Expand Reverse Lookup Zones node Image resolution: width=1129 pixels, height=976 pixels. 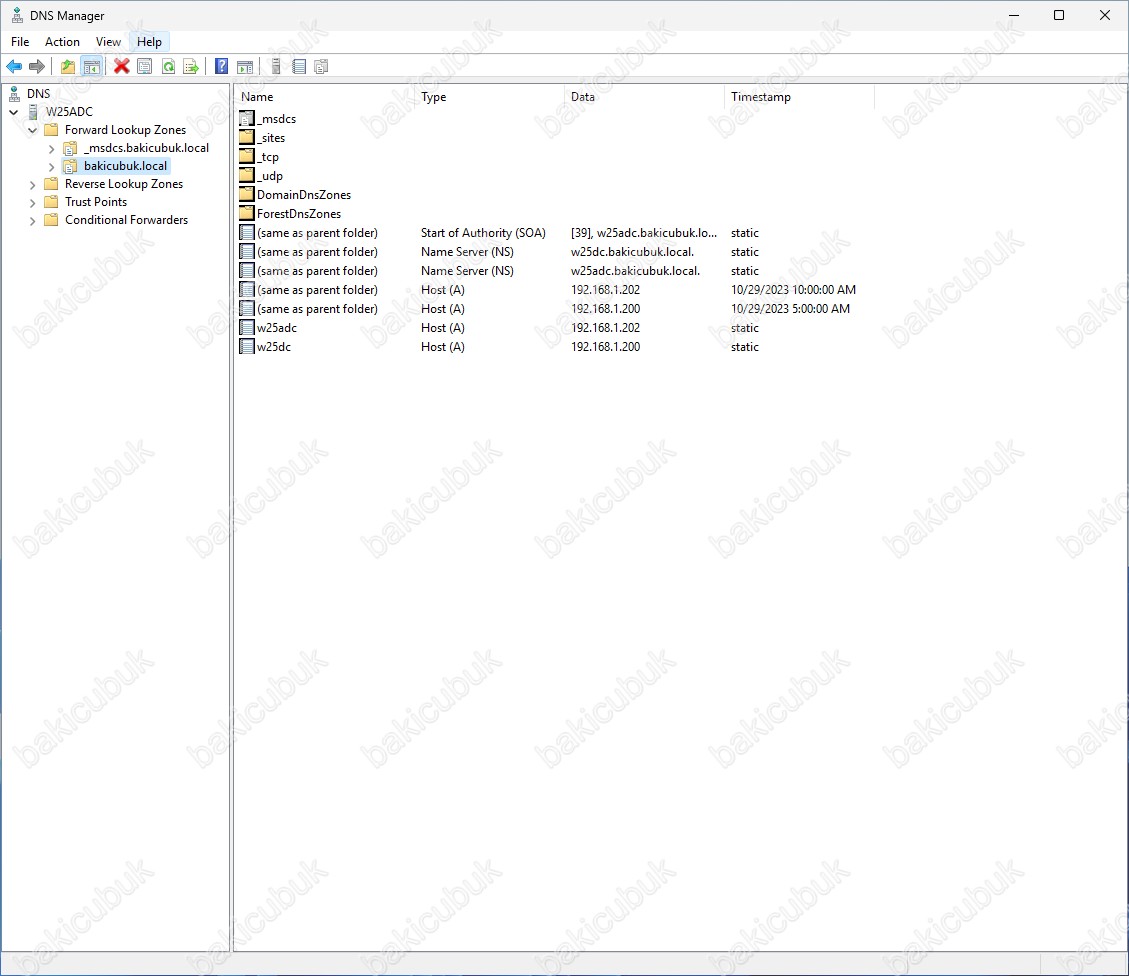32,185
